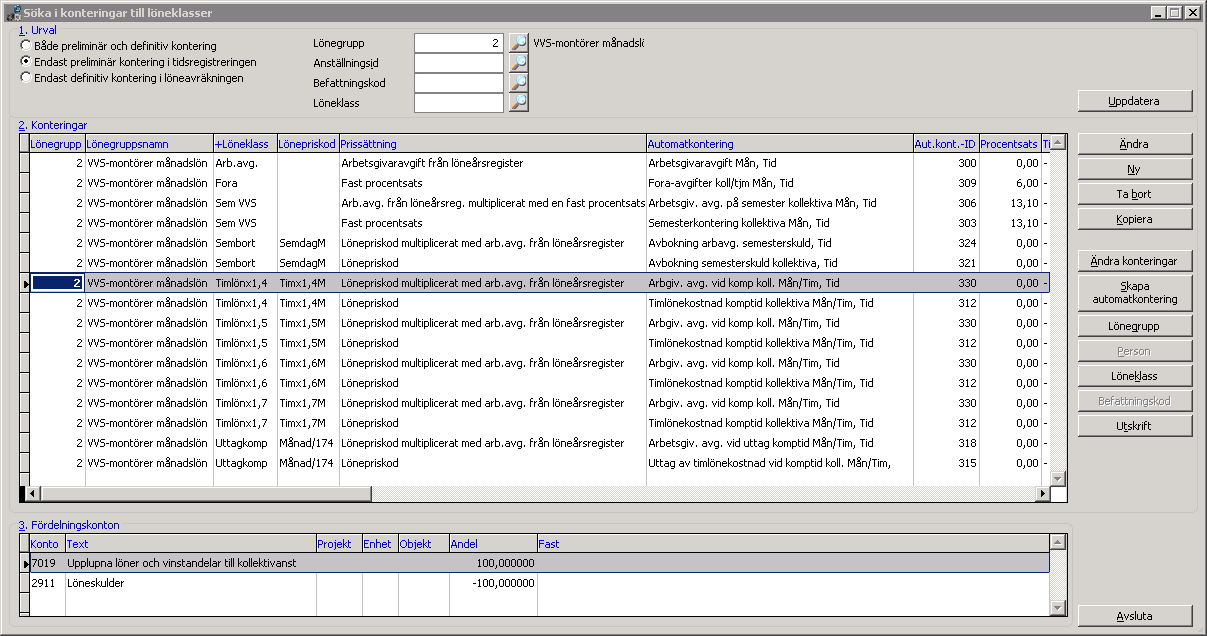
Task: Open lookup icon next to Lönegrupp field
Action: click(x=518, y=43)
